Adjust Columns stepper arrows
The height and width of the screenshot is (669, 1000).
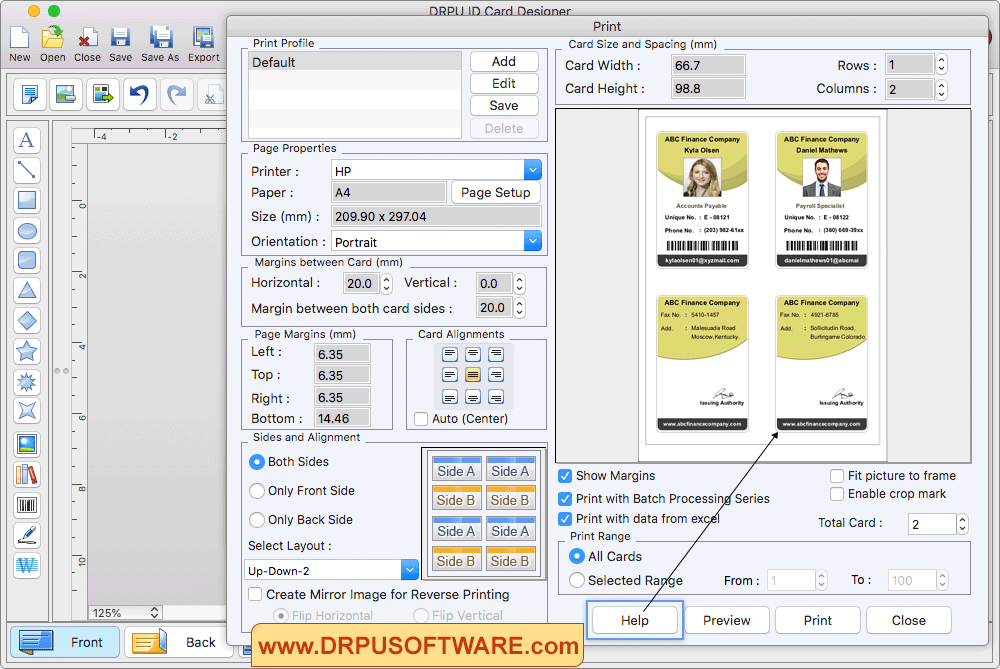point(941,89)
